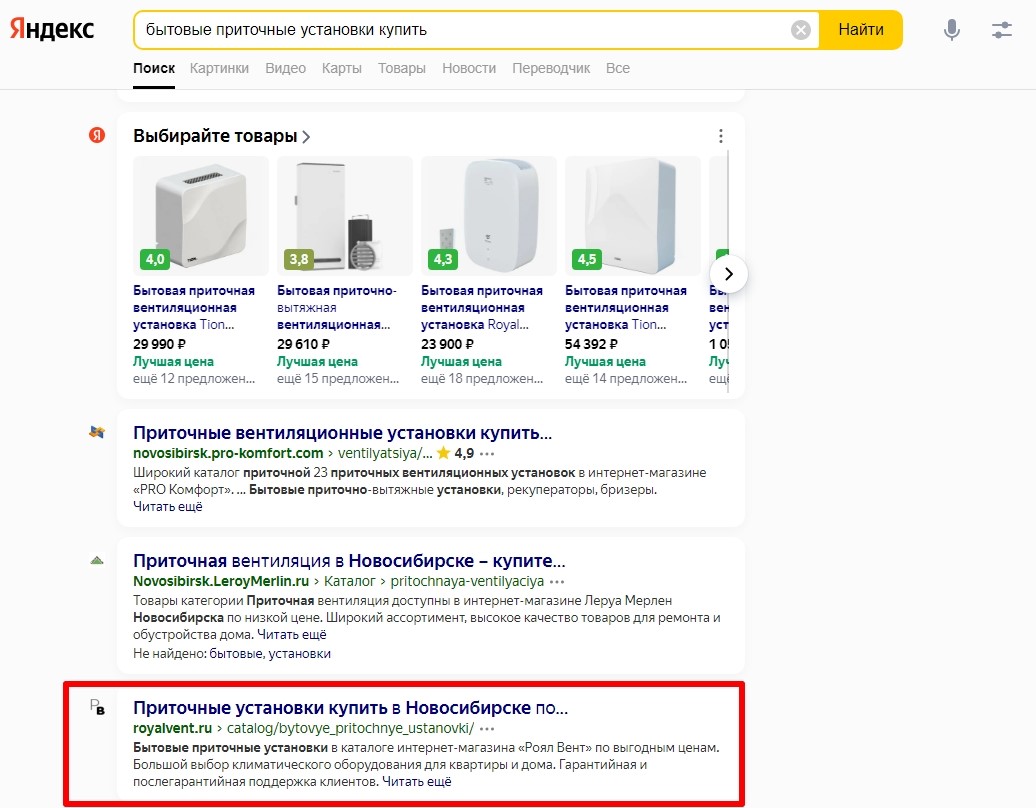The image size is (1036, 808).
Task: Open Royal product thumbnail priced 23 900 ₽
Action: [x=489, y=215]
